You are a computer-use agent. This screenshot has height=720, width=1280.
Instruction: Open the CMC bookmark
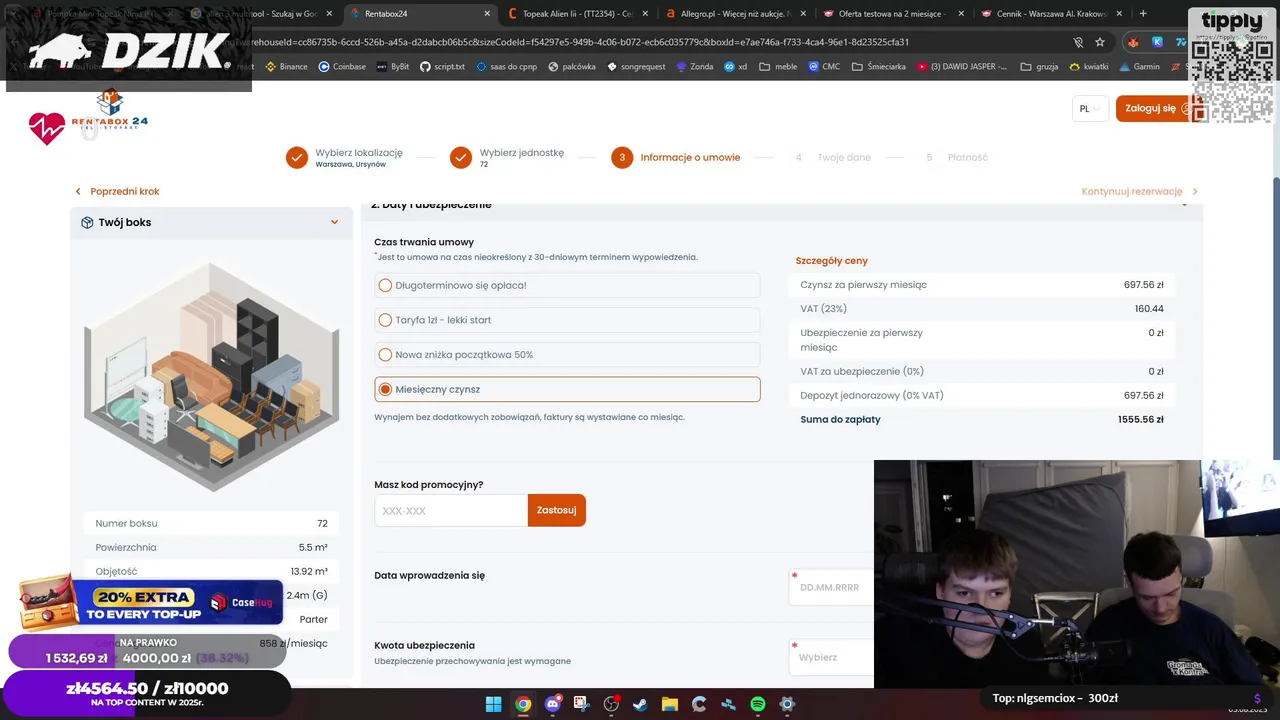click(824, 67)
